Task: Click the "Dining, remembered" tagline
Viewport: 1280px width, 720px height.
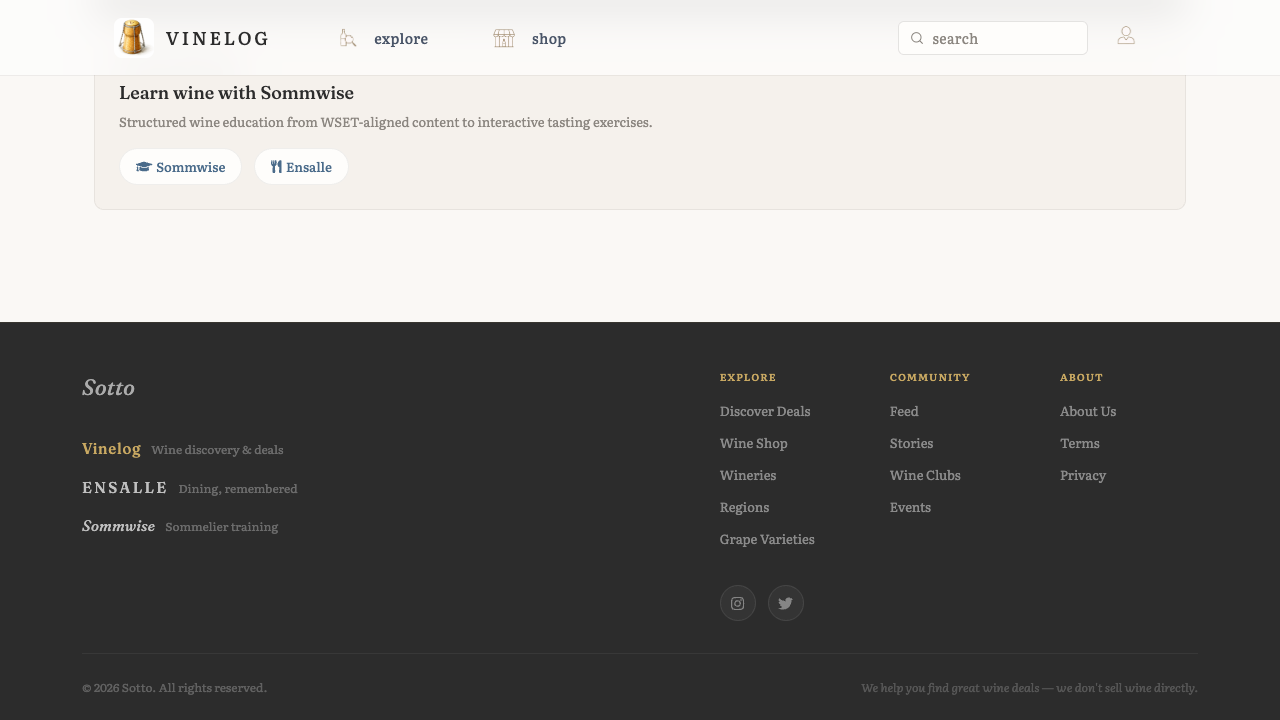Action: click(x=238, y=489)
